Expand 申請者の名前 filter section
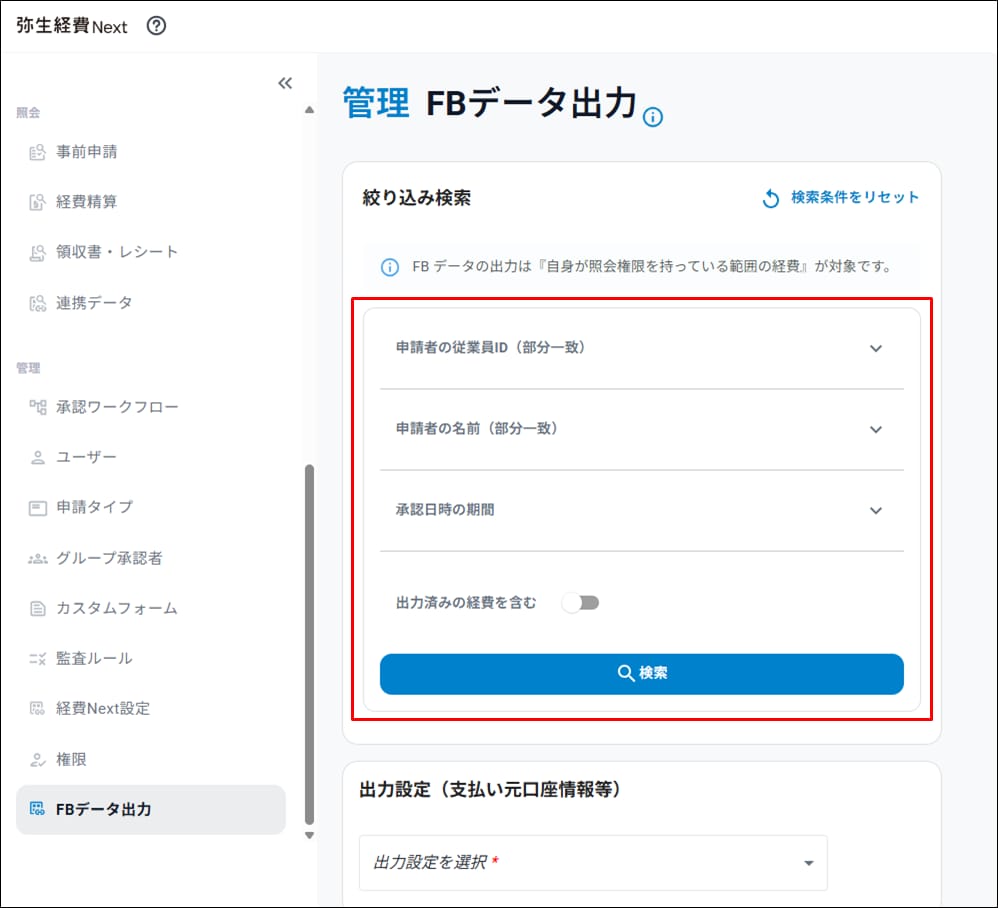998x908 pixels. [875, 430]
